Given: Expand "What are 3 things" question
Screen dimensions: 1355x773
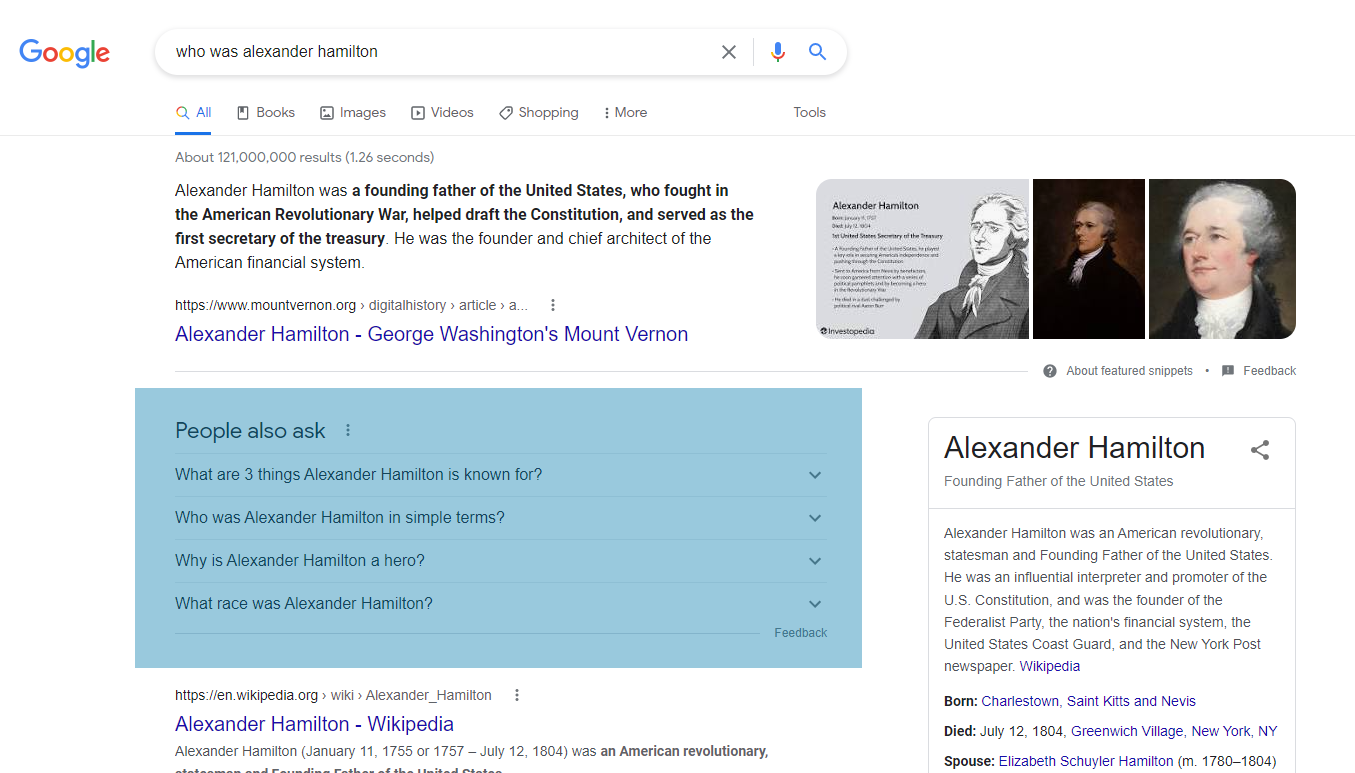Looking at the screenshot, I should 815,475.
